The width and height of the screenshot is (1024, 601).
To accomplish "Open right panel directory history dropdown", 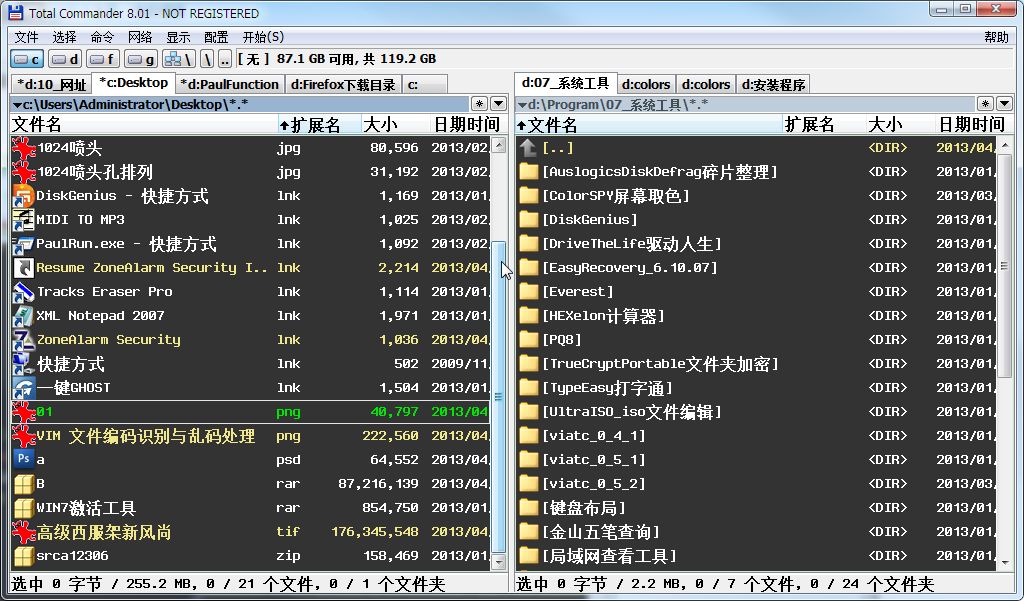I will [1004, 104].
